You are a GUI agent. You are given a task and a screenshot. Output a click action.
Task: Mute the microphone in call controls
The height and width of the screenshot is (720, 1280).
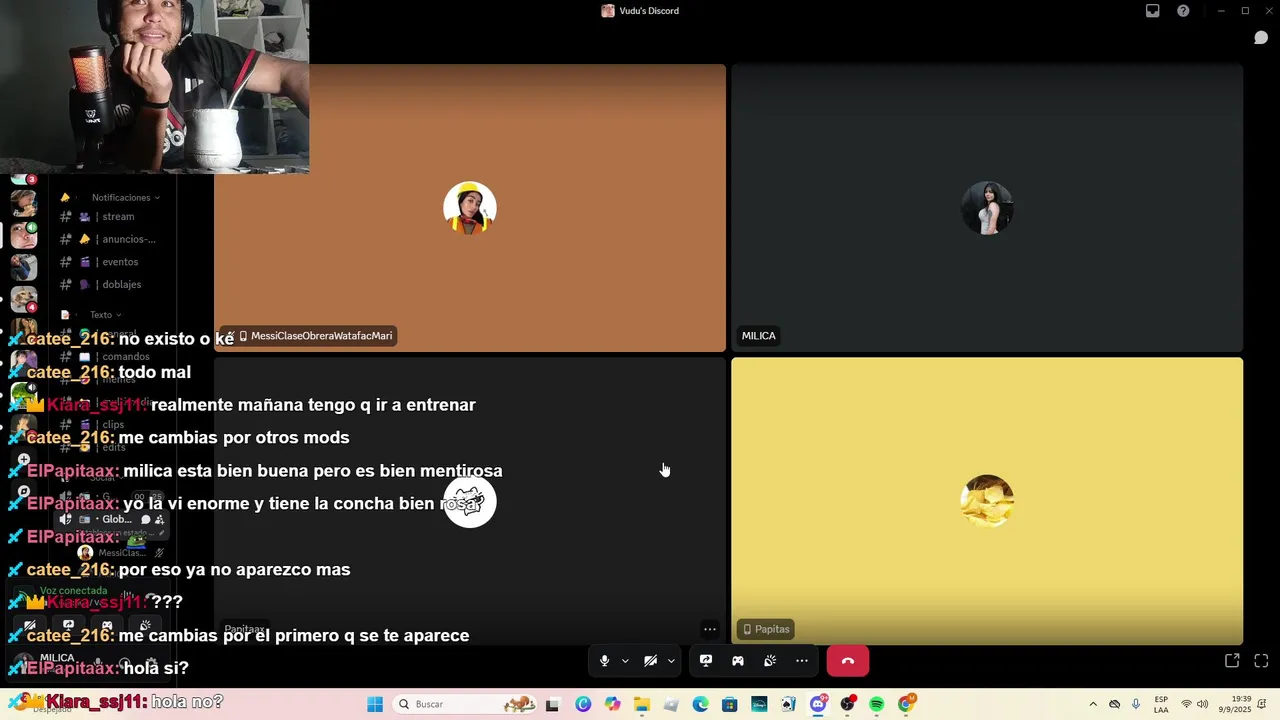tap(604, 661)
